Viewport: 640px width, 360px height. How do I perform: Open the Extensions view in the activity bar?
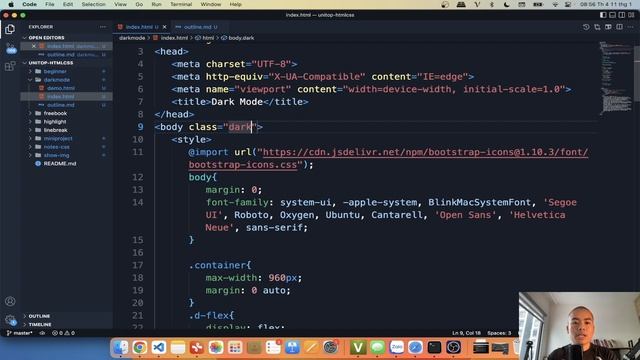point(10,66)
